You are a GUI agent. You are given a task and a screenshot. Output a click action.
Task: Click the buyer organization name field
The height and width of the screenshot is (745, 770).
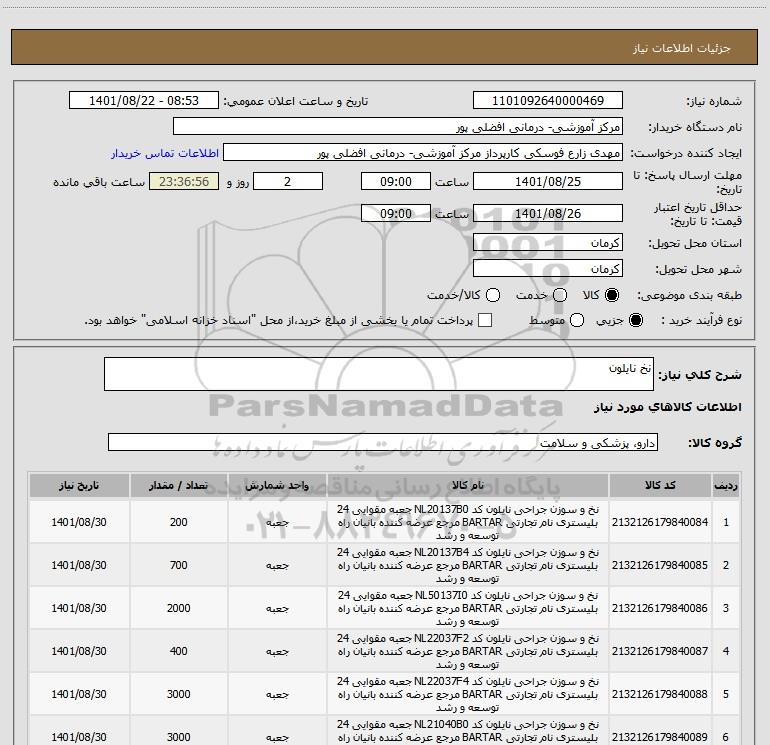pyautogui.click(x=398, y=127)
